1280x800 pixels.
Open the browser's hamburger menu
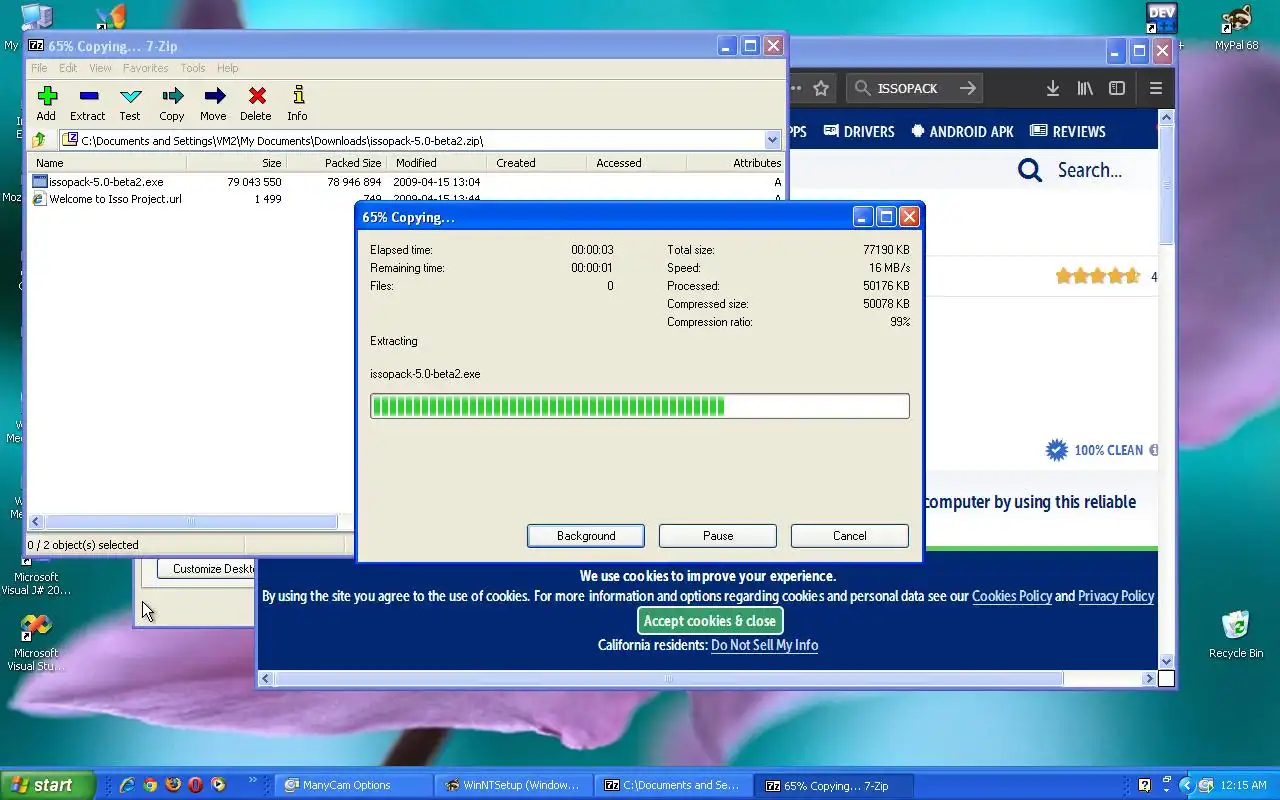pyautogui.click(x=1156, y=88)
